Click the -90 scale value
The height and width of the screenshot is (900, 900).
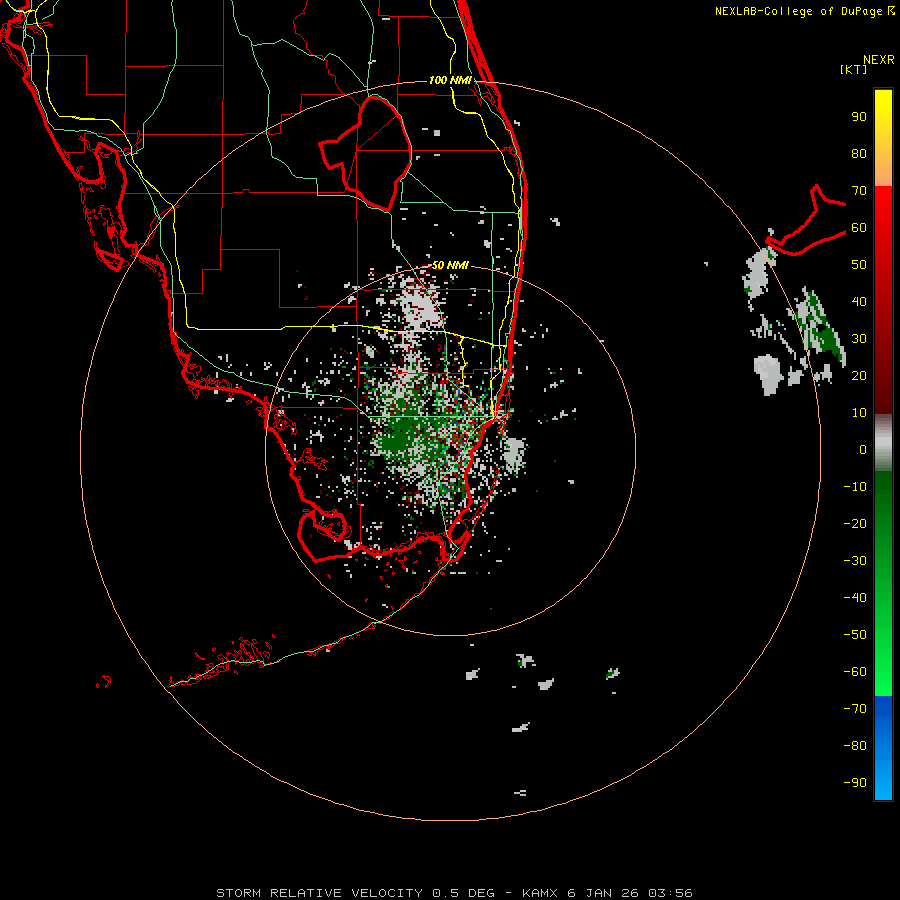click(855, 783)
